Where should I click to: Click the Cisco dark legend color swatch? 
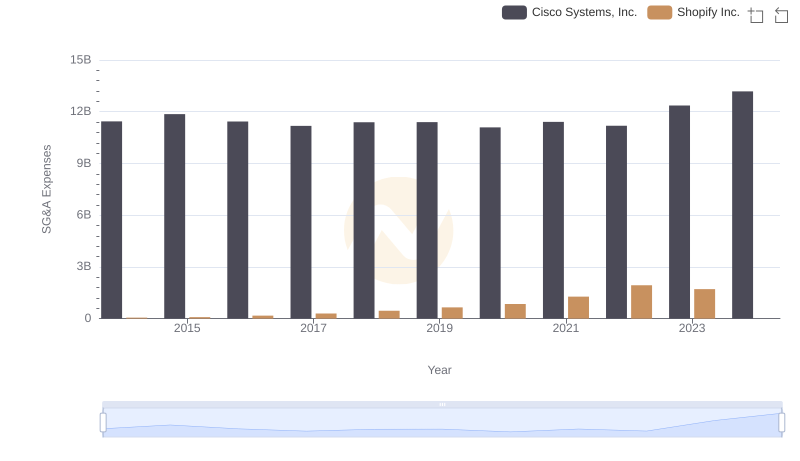514,12
